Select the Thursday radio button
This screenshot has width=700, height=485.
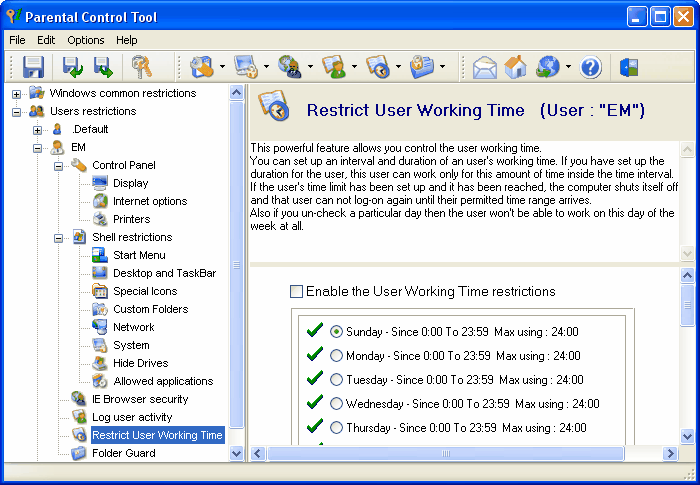coord(336,428)
